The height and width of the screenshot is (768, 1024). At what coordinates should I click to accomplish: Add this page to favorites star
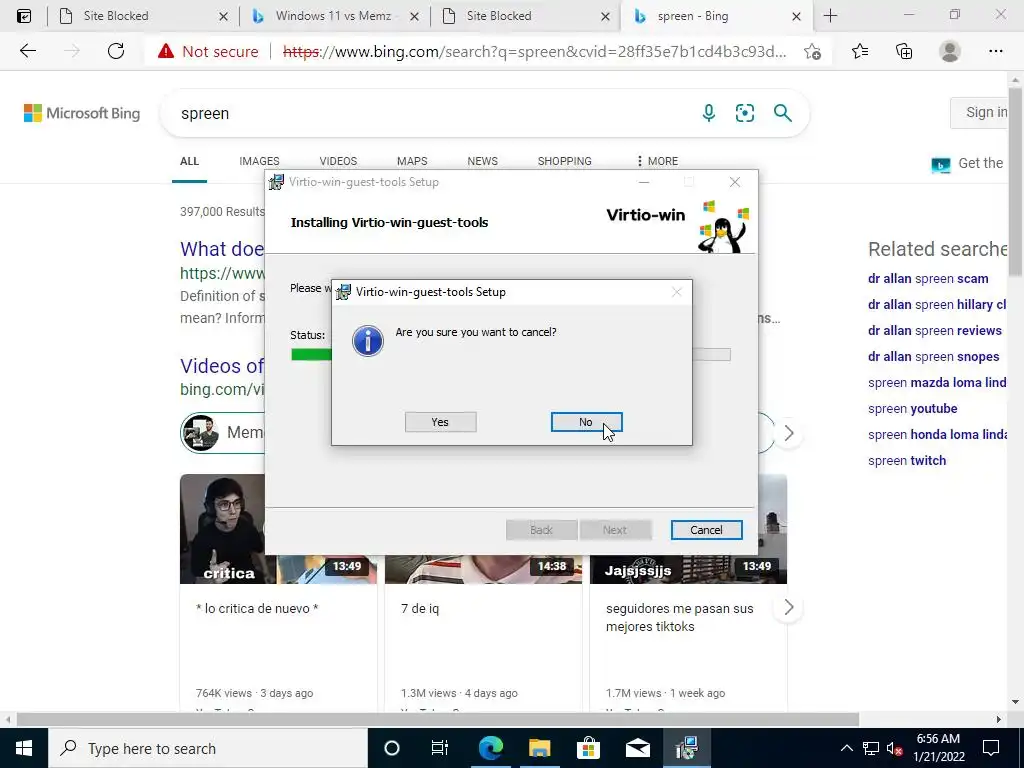pyautogui.click(x=812, y=51)
